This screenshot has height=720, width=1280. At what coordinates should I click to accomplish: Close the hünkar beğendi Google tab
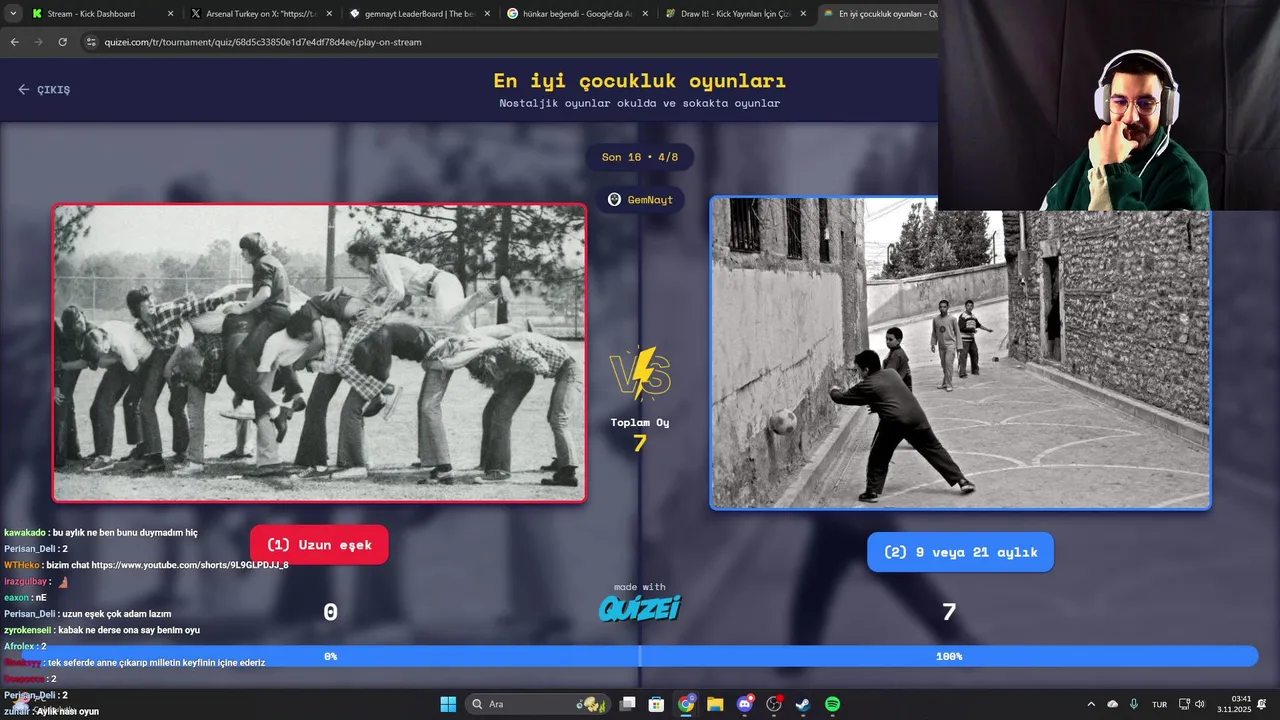[x=645, y=14]
